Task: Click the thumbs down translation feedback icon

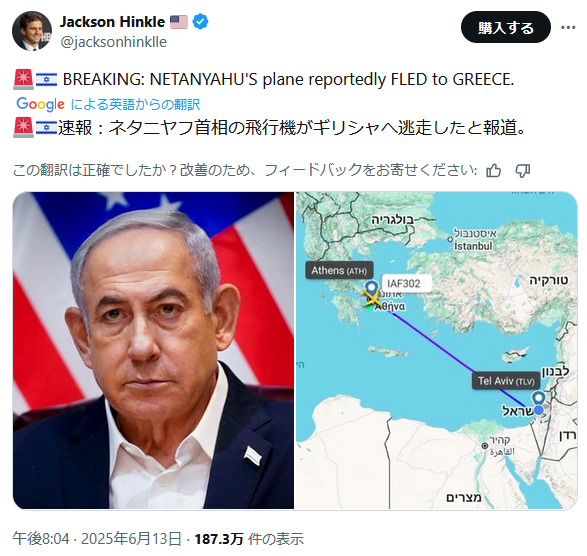Action: tap(523, 171)
